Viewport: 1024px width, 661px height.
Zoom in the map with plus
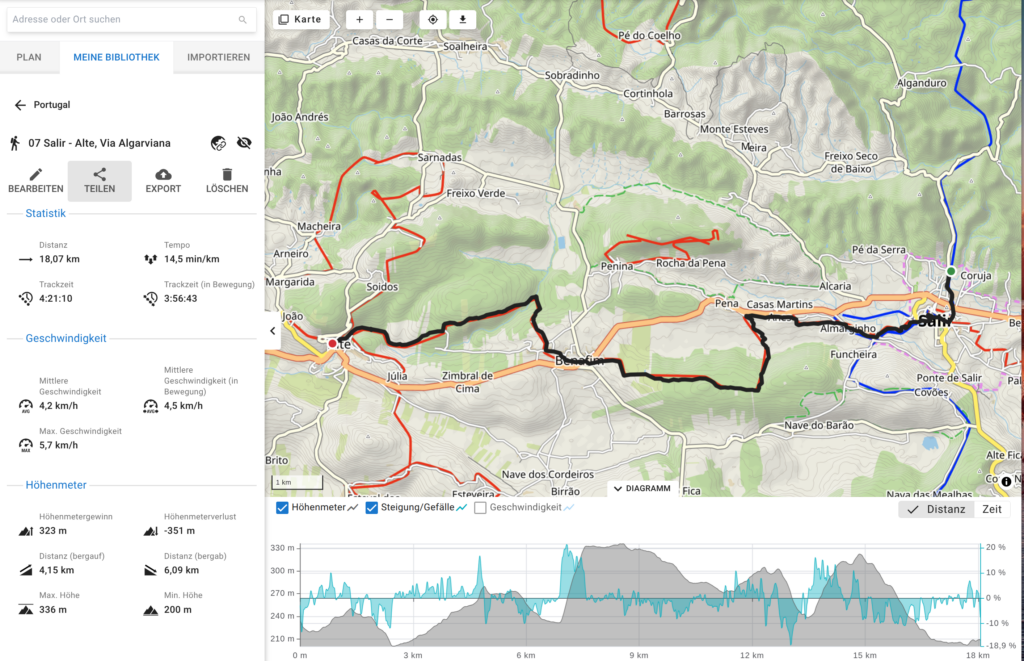tap(360, 19)
